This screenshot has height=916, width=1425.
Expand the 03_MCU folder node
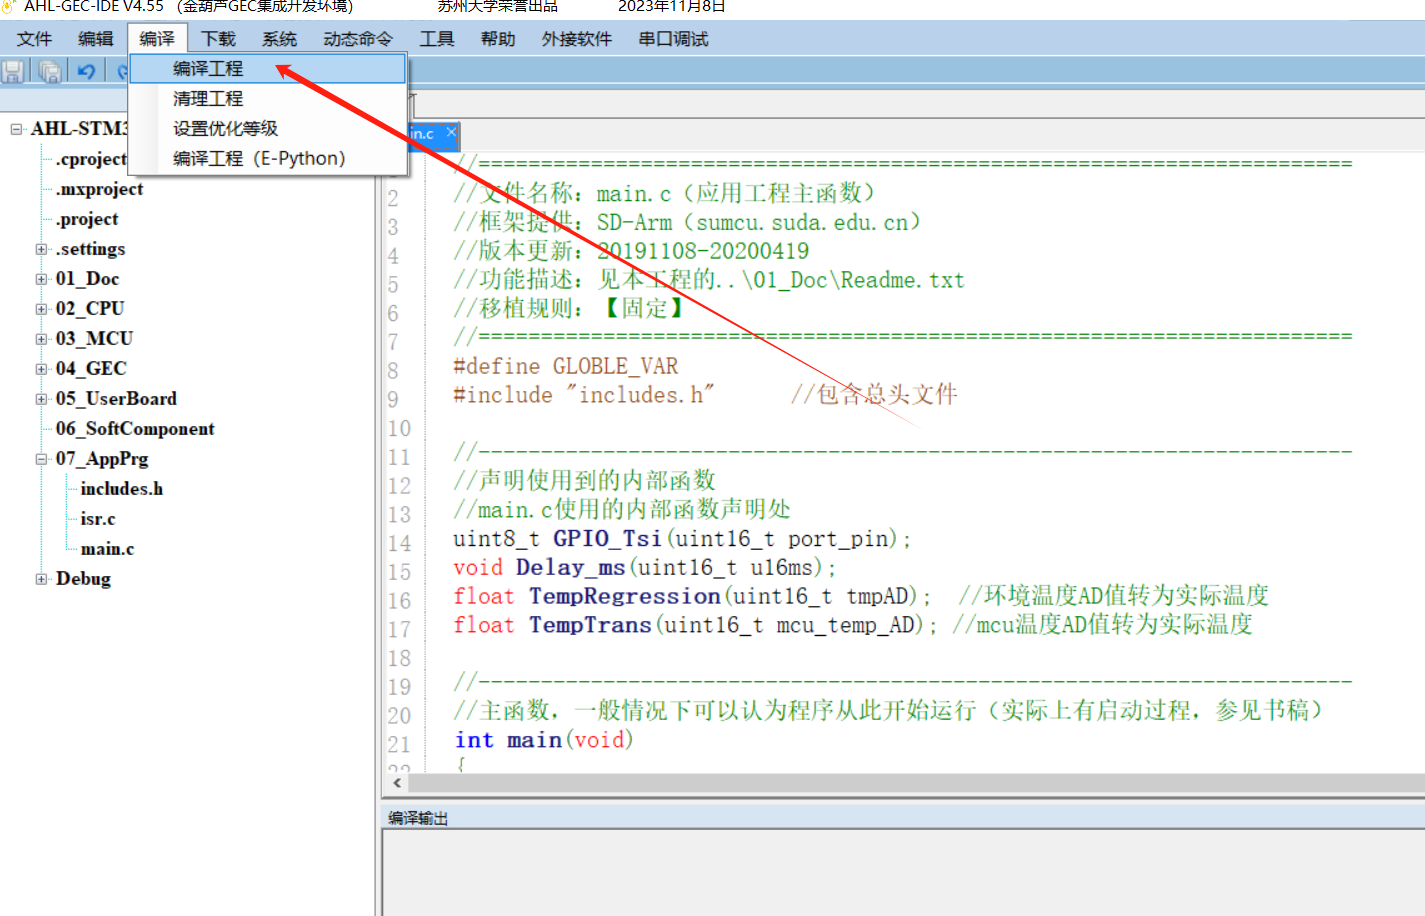pyautogui.click(x=41, y=339)
